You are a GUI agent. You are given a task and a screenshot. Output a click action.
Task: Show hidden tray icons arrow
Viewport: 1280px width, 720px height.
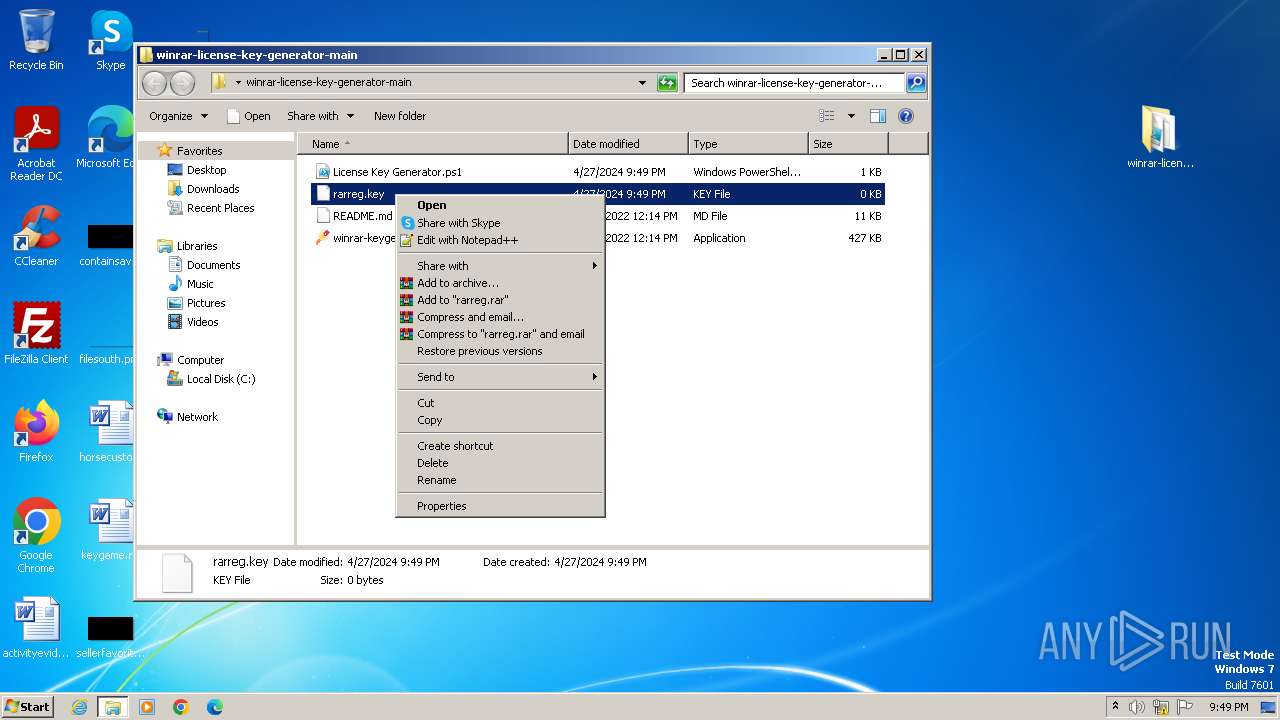pyautogui.click(x=1115, y=707)
